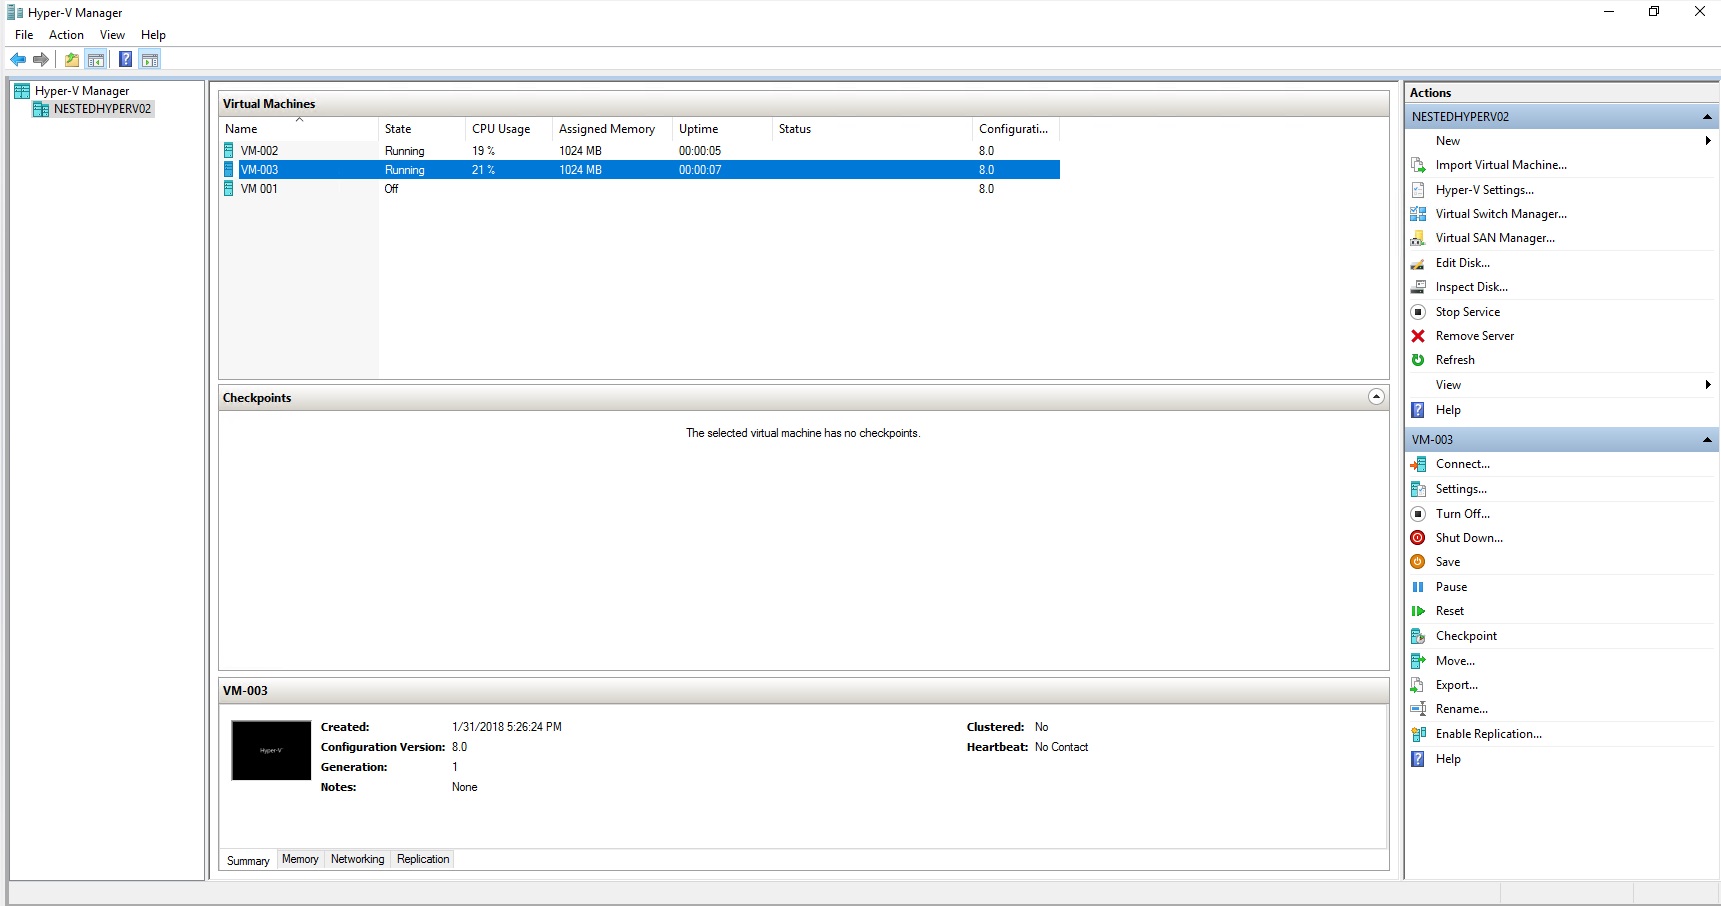1721x906 pixels.
Task: Collapse the NESTEDHYPERV02 actions section
Action: (x=1707, y=117)
